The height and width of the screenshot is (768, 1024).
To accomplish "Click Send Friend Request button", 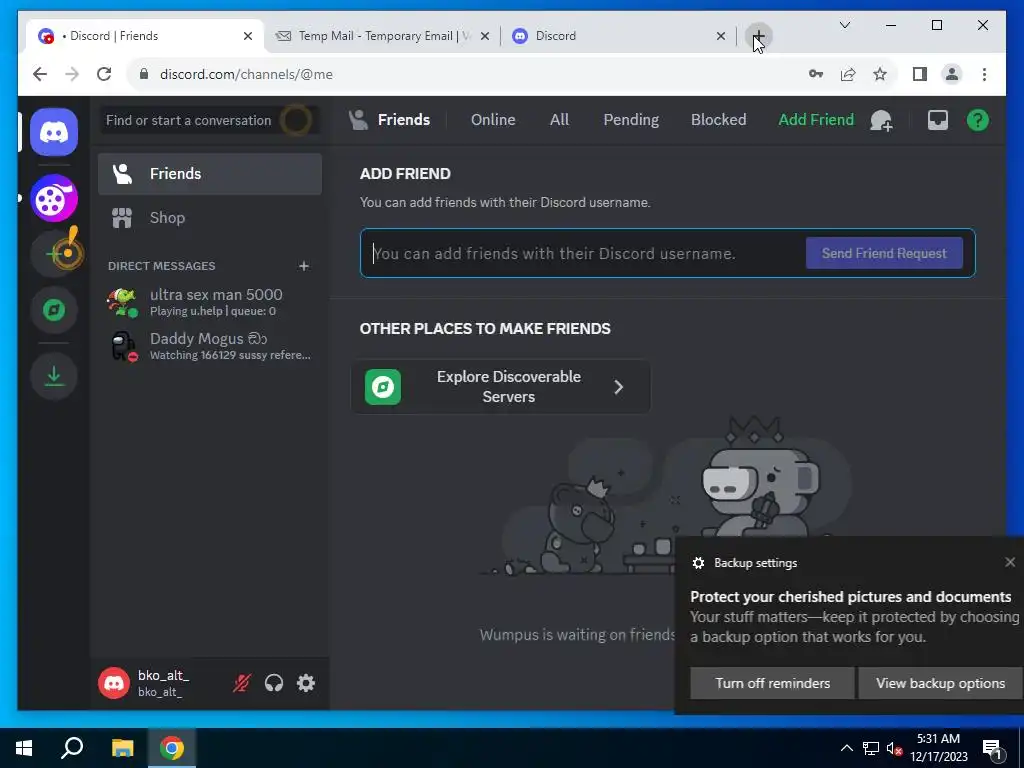I will pyautogui.click(x=884, y=253).
